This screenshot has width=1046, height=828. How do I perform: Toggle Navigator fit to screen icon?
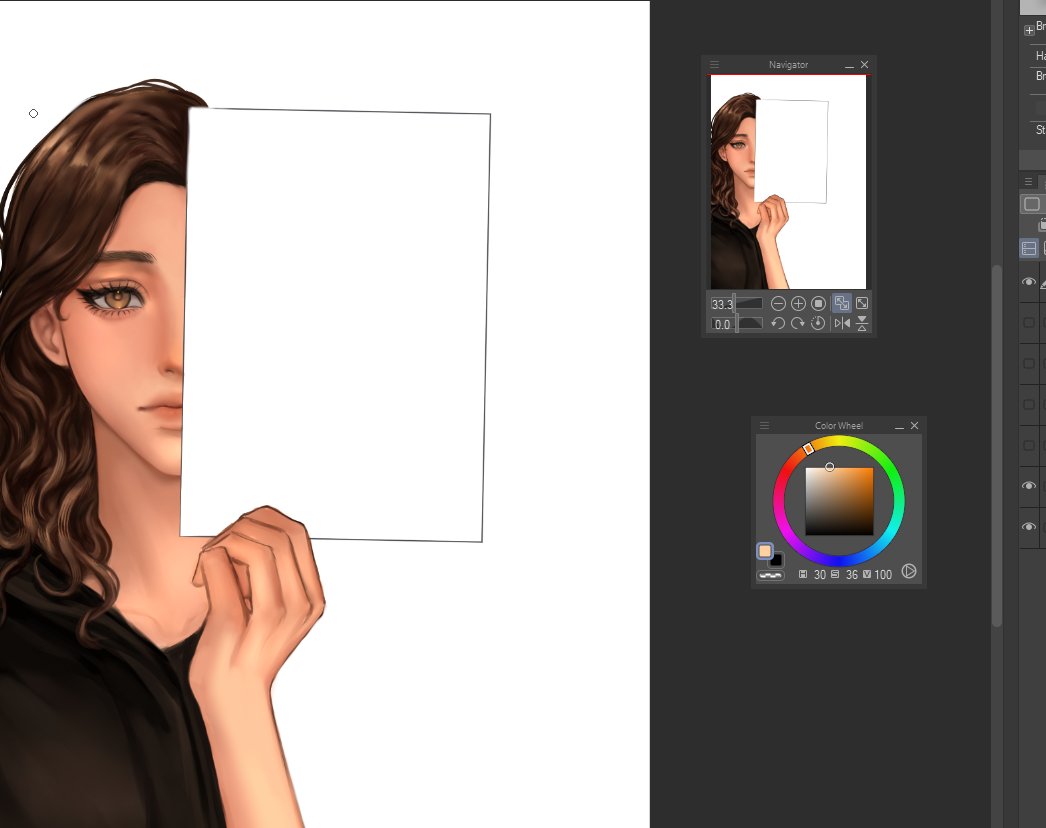point(842,303)
